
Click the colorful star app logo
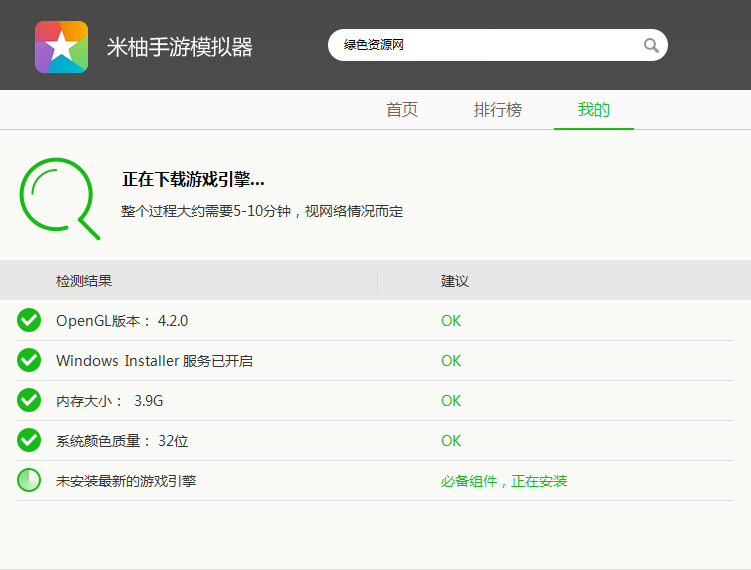point(61,46)
